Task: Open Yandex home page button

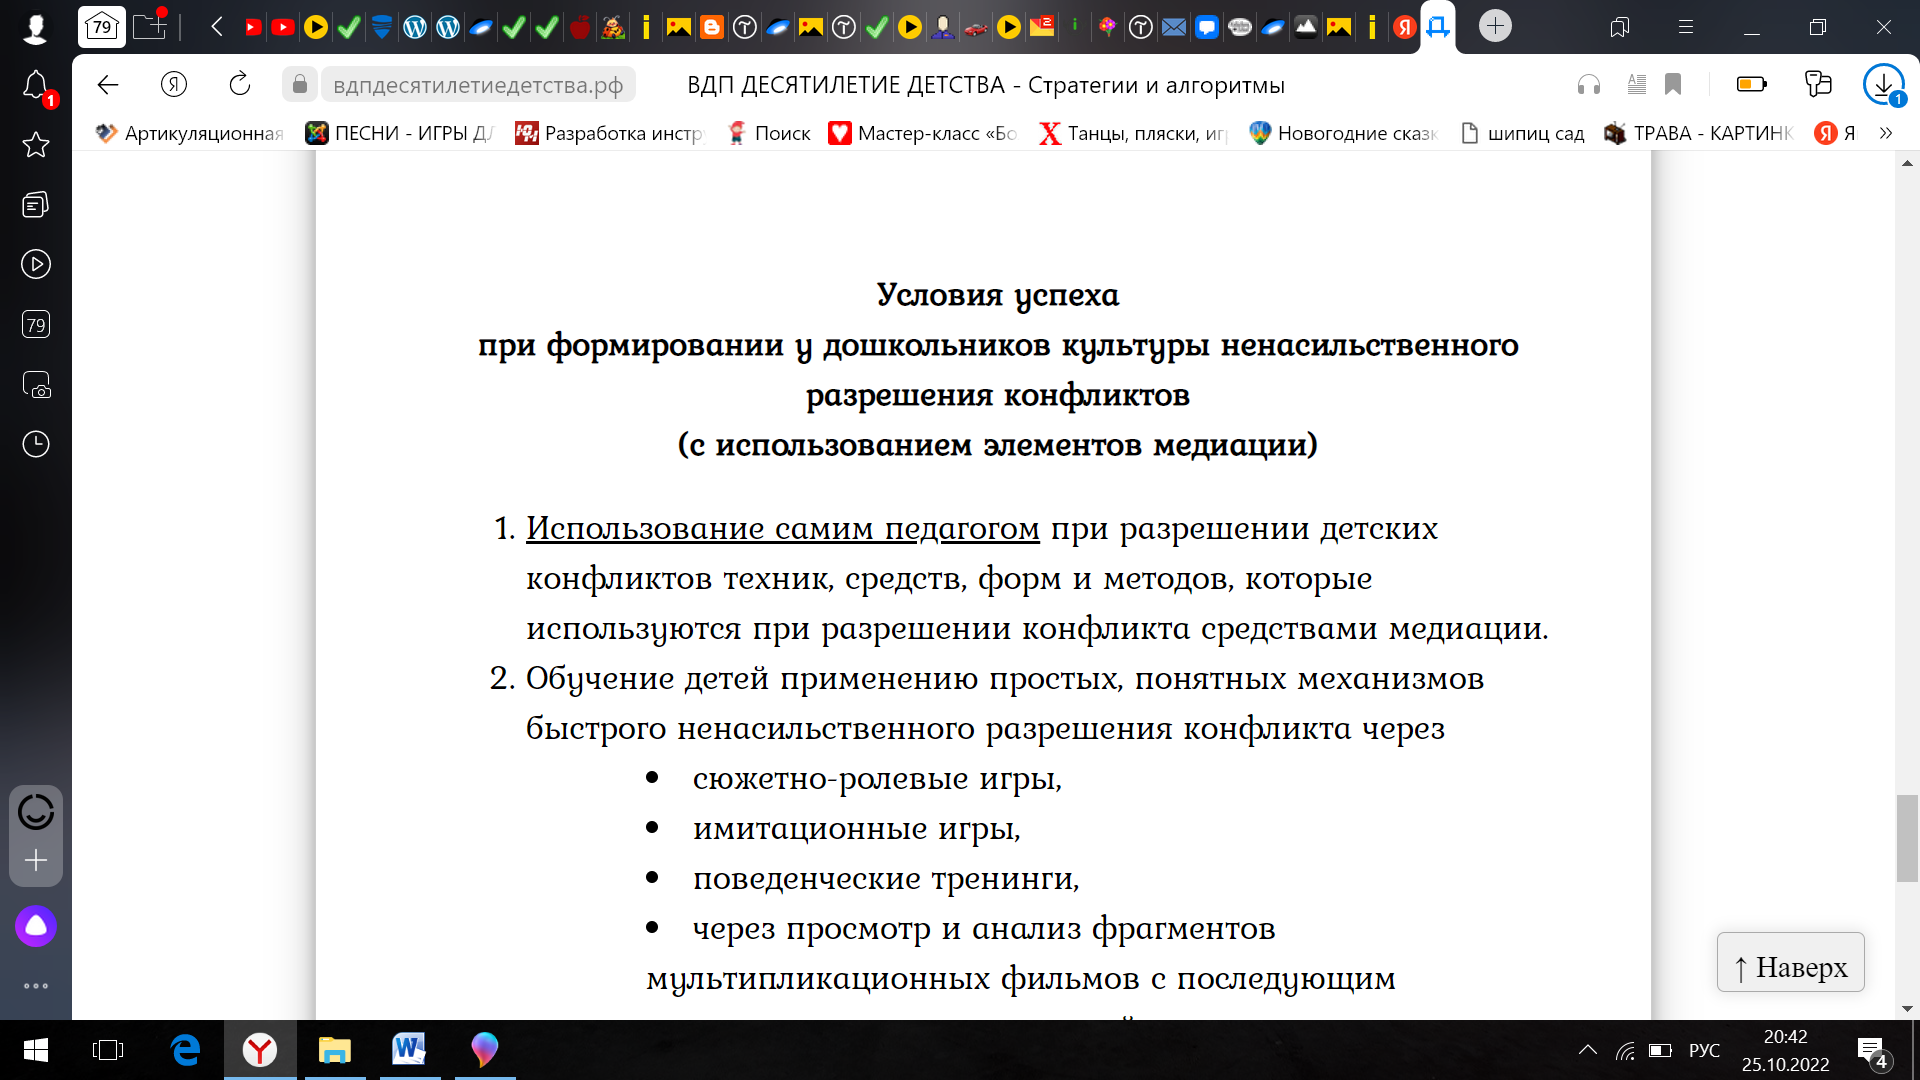Action: [174, 85]
